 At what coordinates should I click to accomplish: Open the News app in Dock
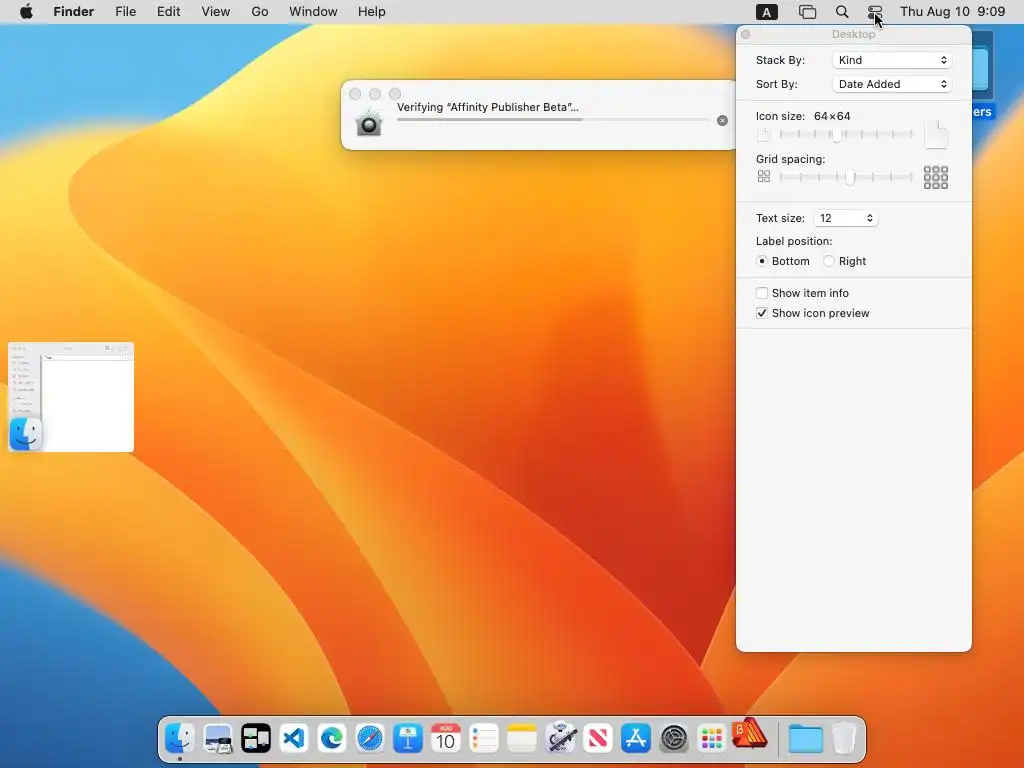598,739
